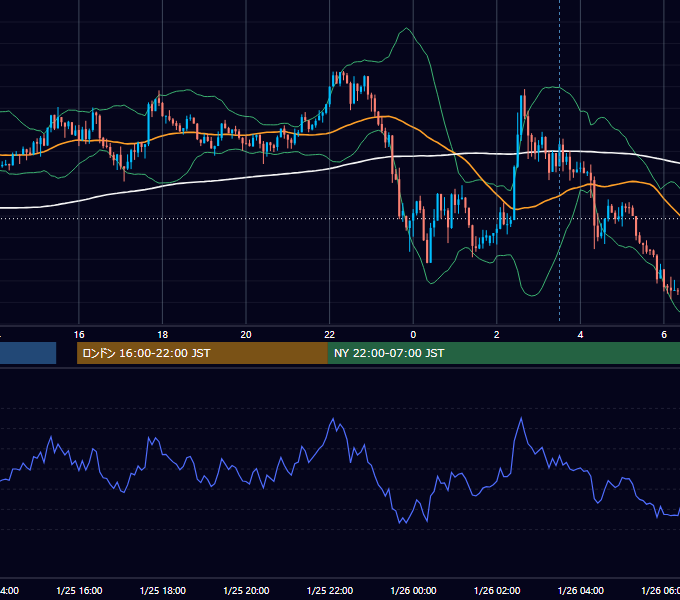Click the 1/26 00:00 time label
The width and height of the screenshot is (680, 600).
click(x=413, y=590)
